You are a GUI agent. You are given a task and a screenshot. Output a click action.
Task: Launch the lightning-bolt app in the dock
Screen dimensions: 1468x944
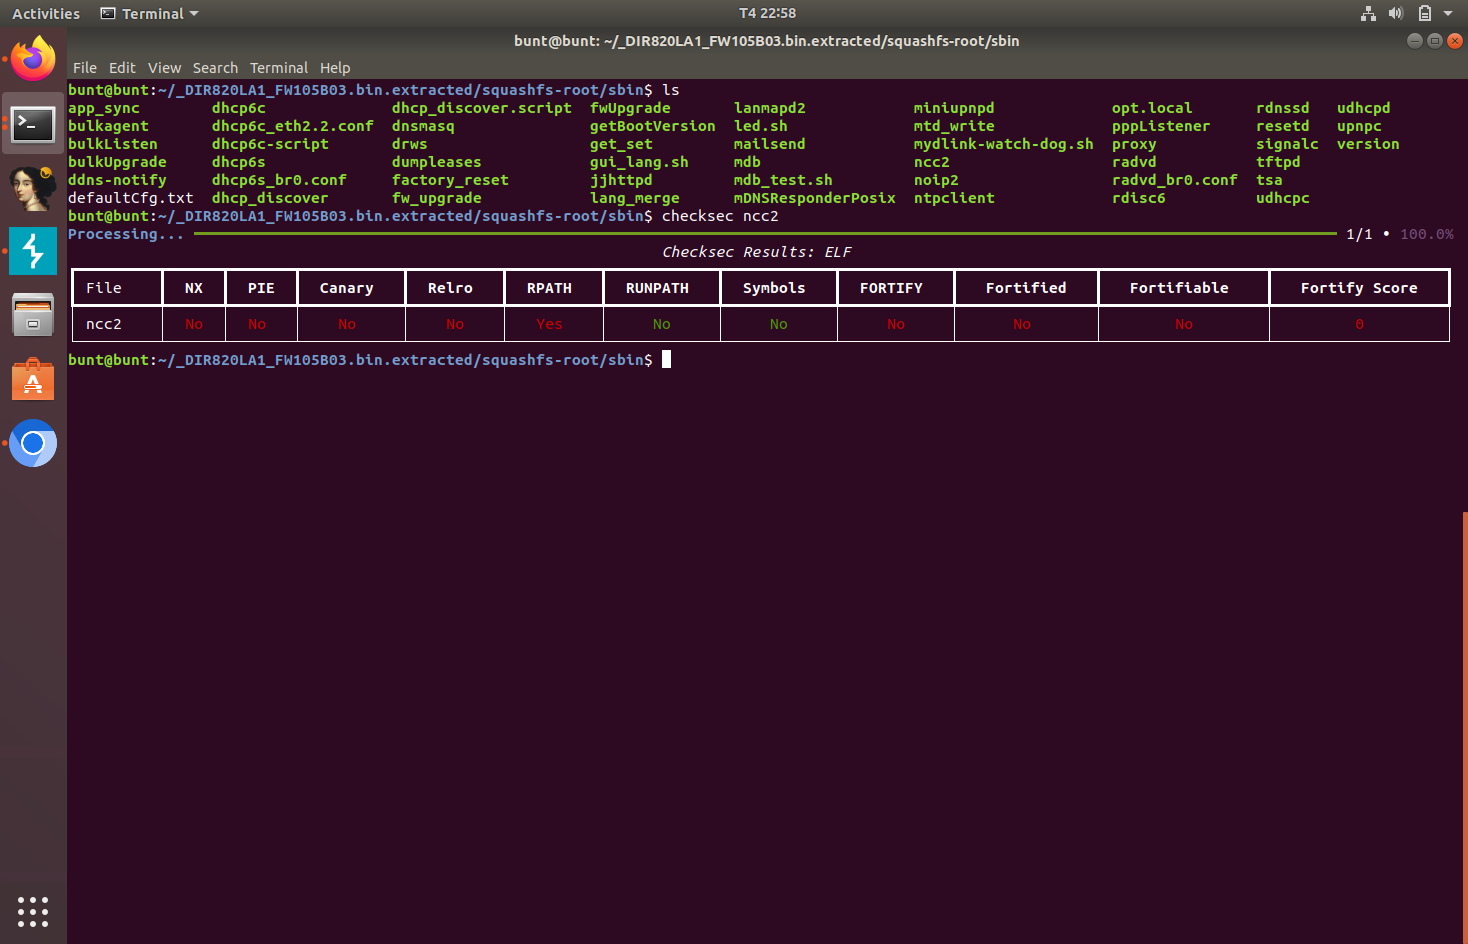33,251
